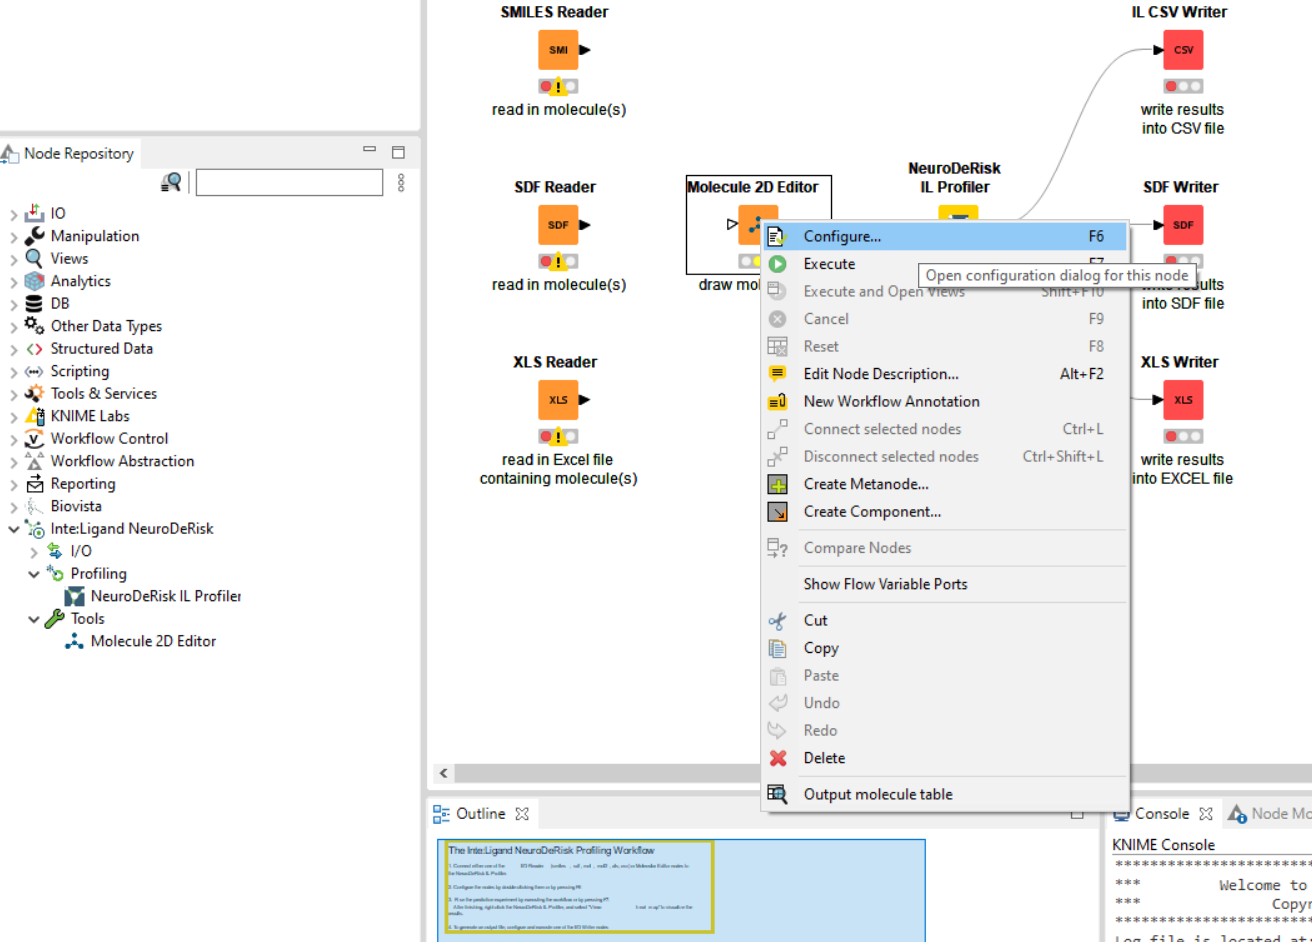Expand the Analytics tree arrow
1312x942 pixels.
[x=13, y=282]
